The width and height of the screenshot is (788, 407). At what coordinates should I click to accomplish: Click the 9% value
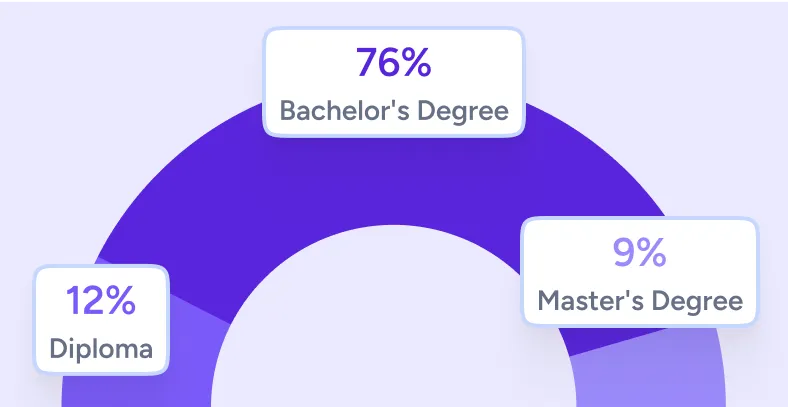[640, 253]
